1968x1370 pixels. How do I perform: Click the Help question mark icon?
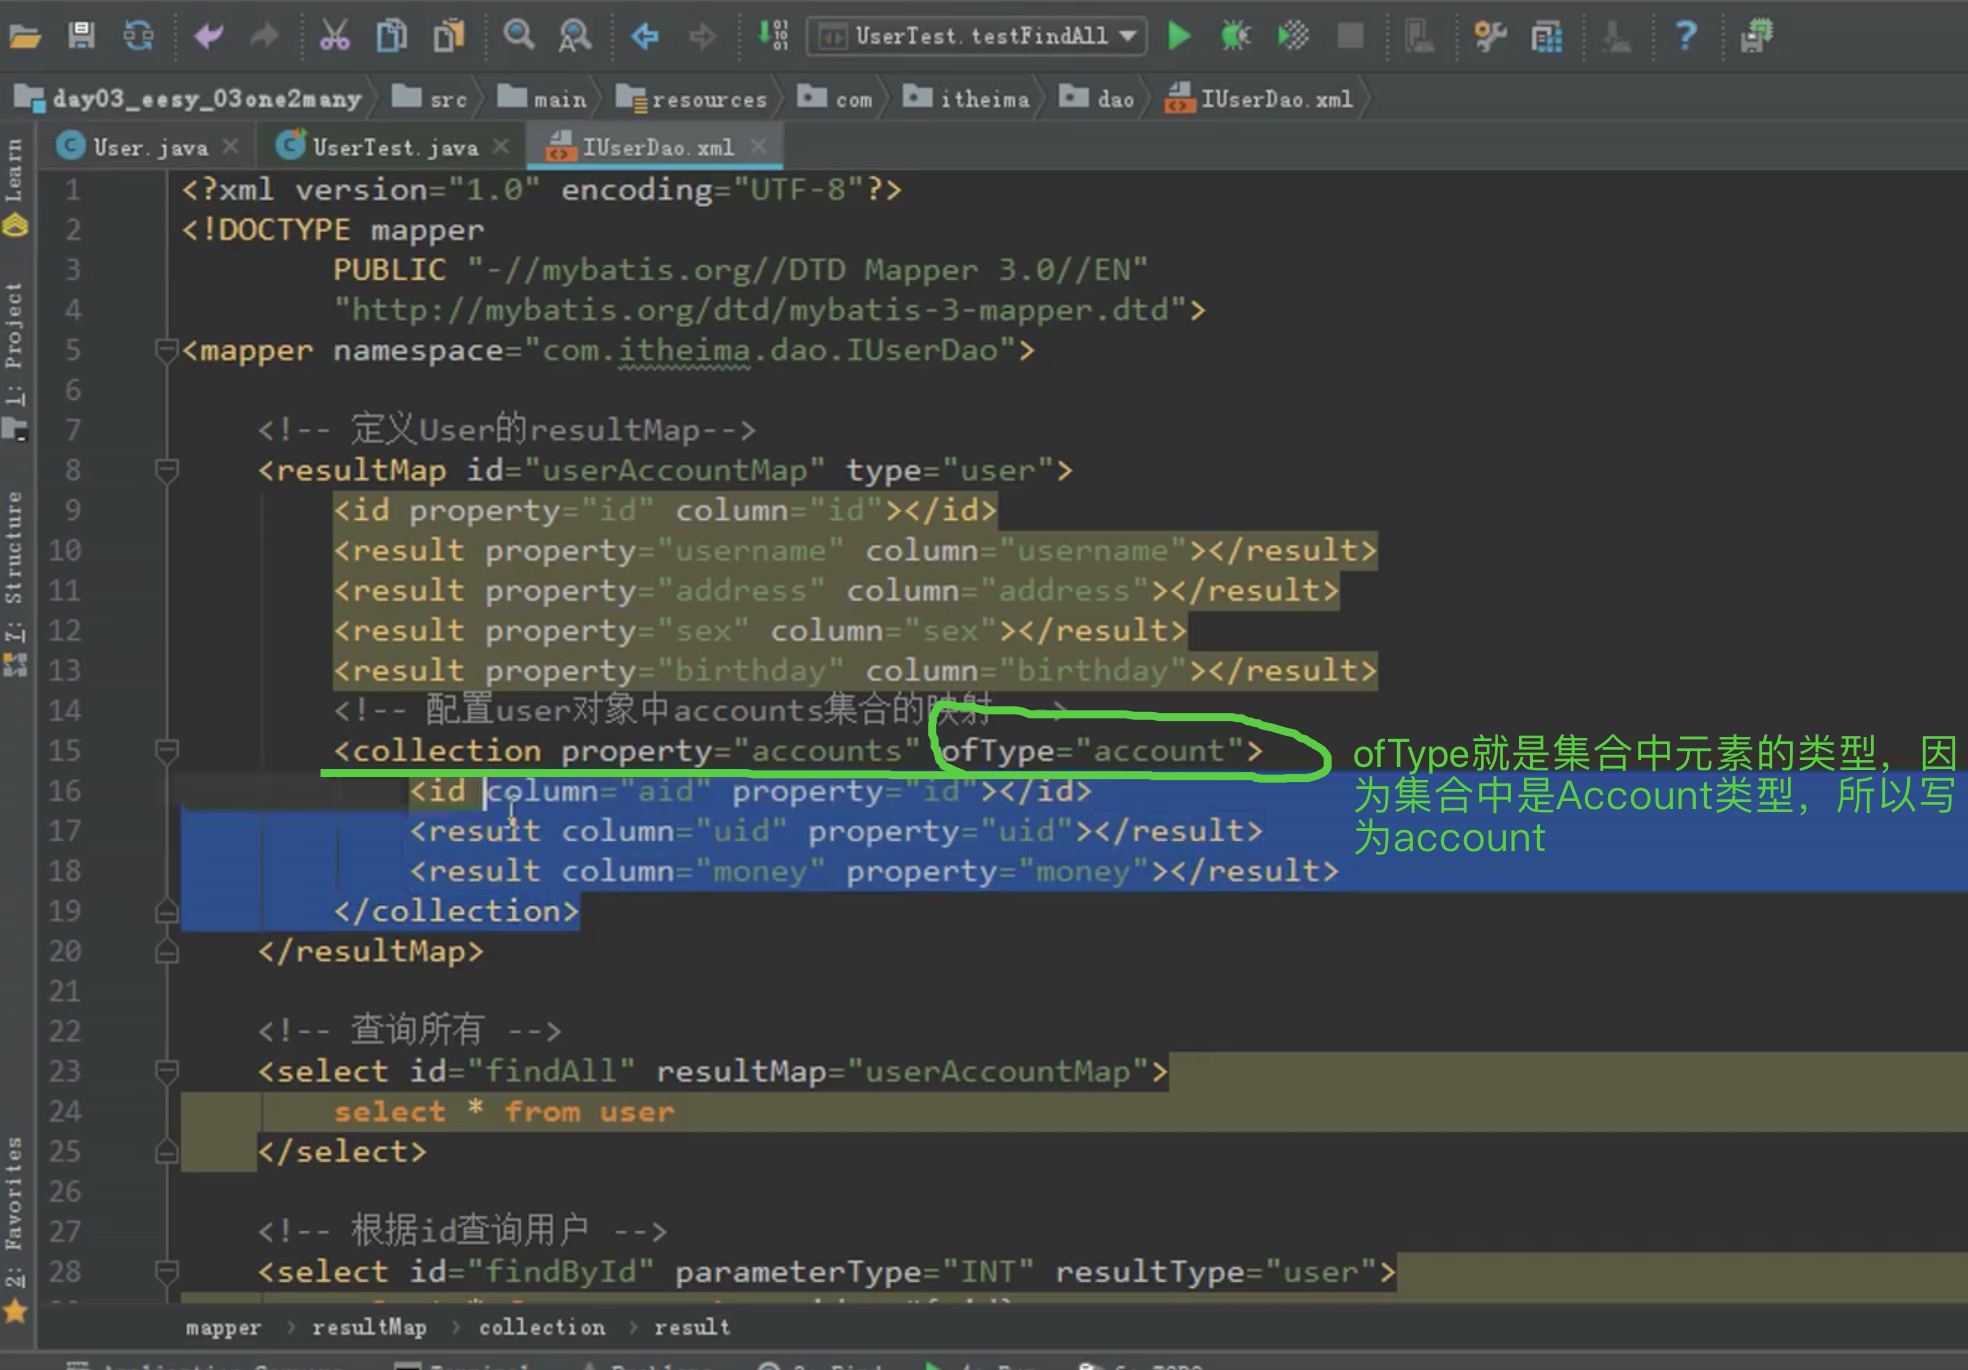tap(1685, 36)
